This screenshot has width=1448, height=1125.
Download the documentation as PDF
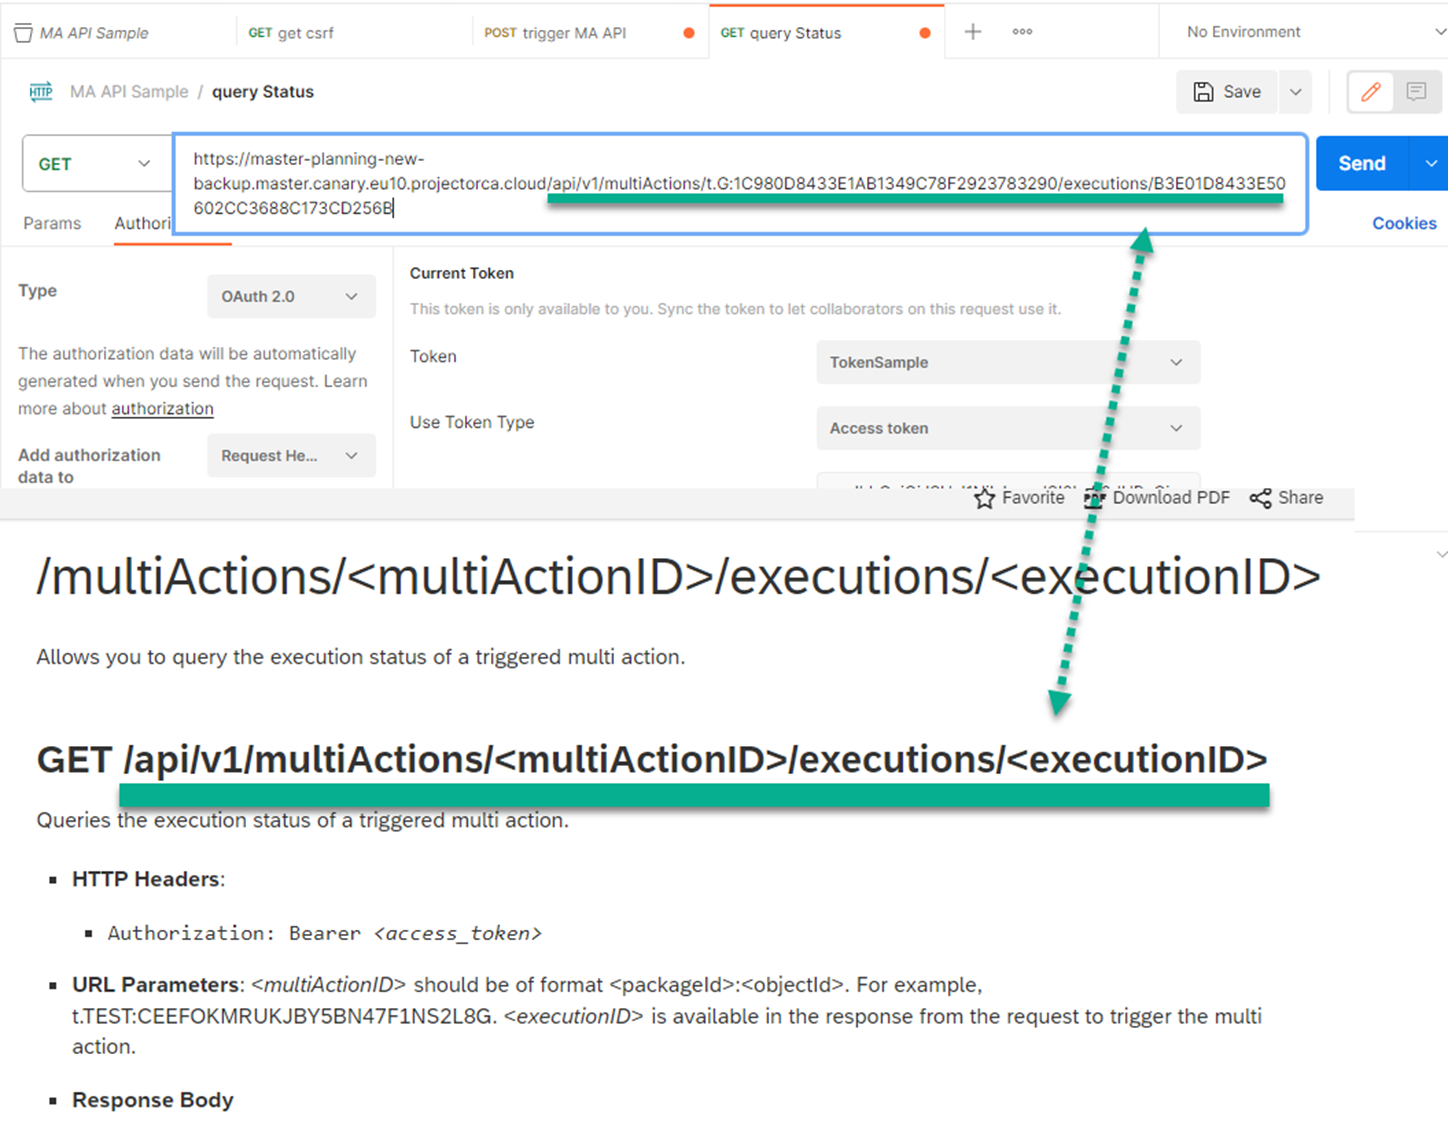(1157, 498)
